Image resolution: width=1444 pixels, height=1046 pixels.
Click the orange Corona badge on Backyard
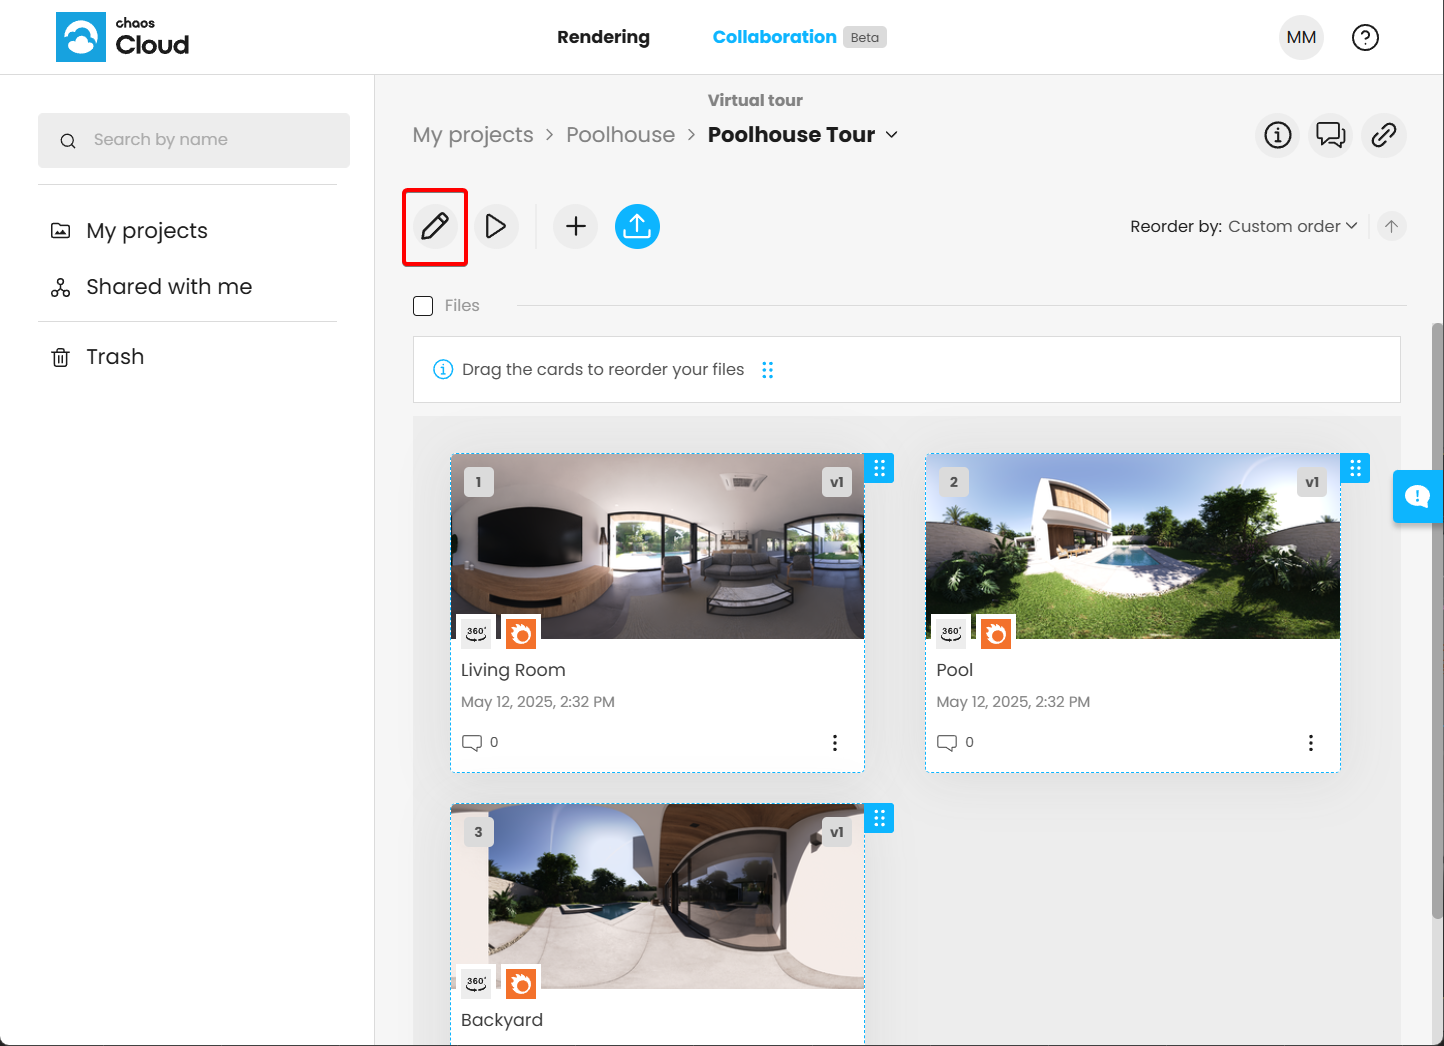coord(520,983)
